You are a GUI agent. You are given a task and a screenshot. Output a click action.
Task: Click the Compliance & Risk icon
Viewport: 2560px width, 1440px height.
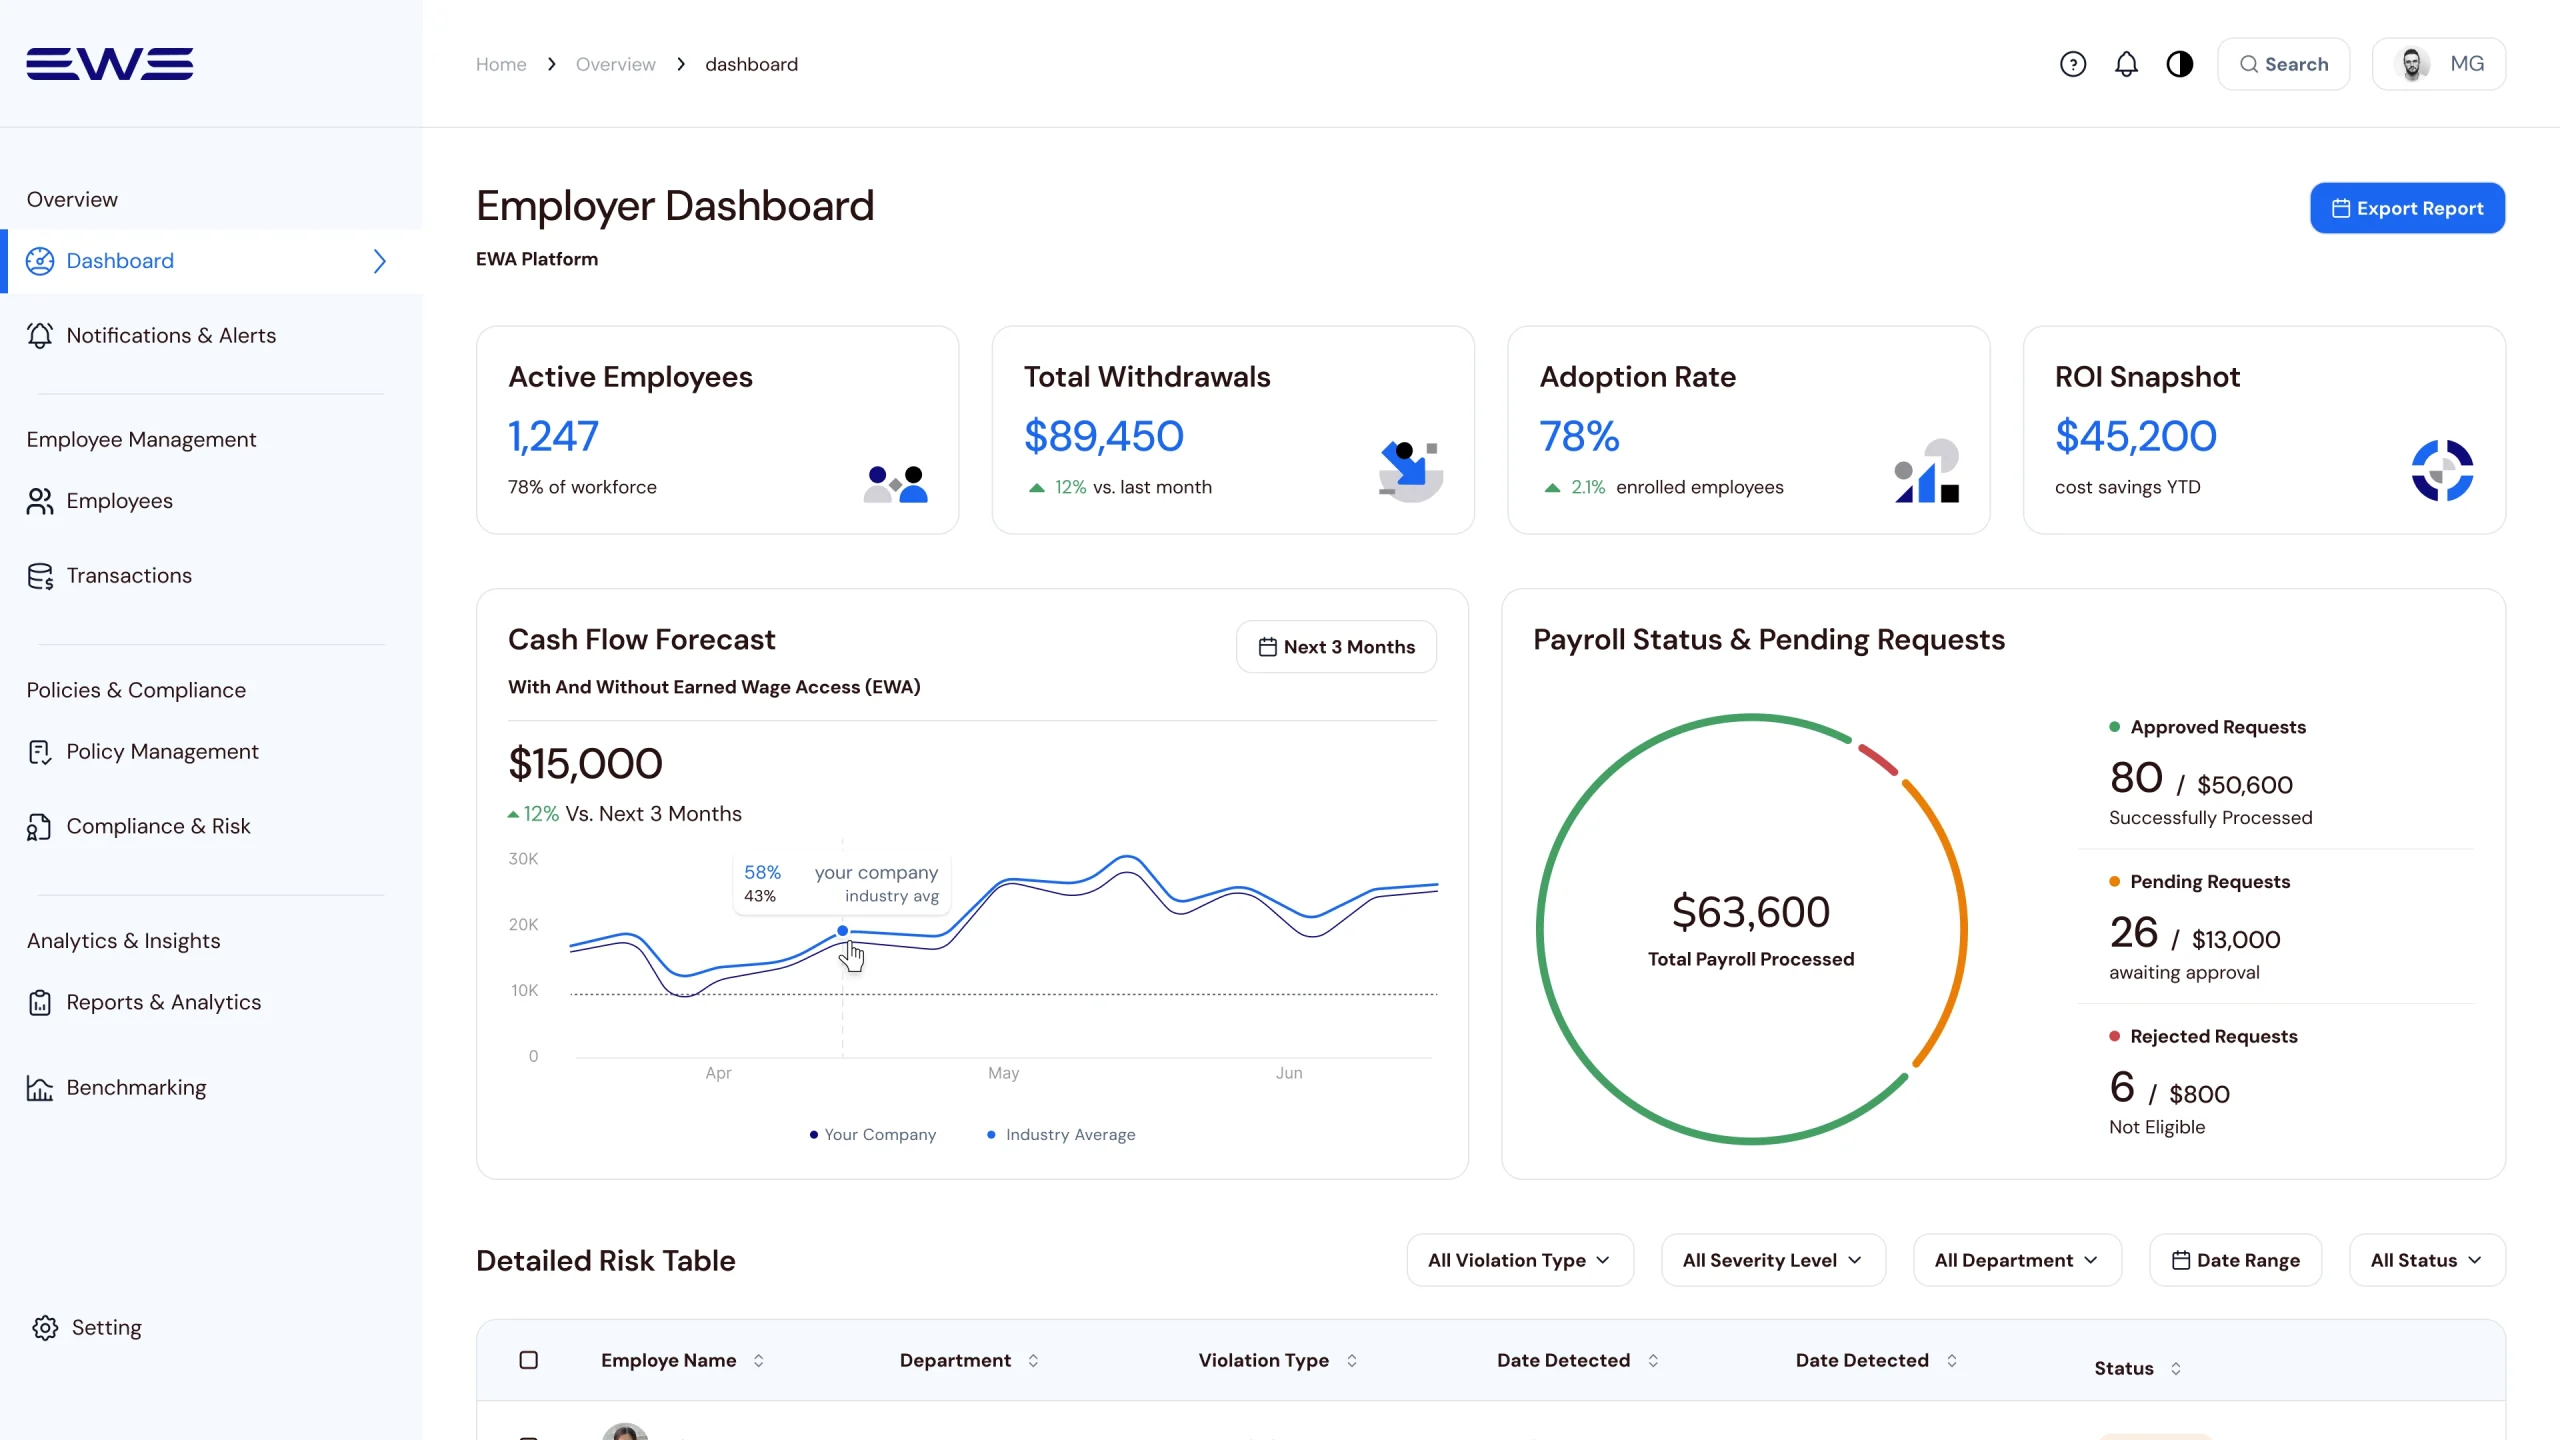[40, 827]
